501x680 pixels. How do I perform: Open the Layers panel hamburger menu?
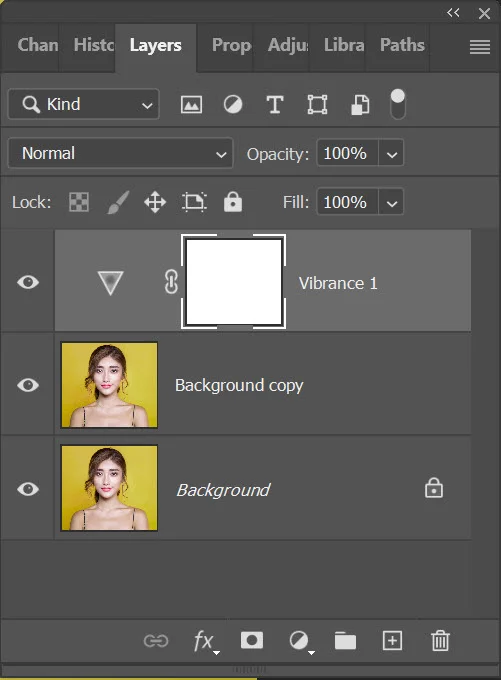tap(480, 47)
